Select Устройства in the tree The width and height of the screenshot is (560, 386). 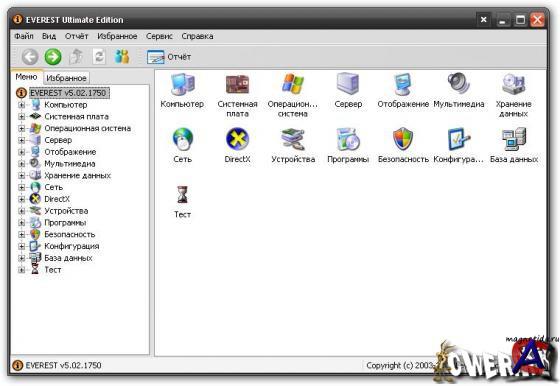pos(66,211)
